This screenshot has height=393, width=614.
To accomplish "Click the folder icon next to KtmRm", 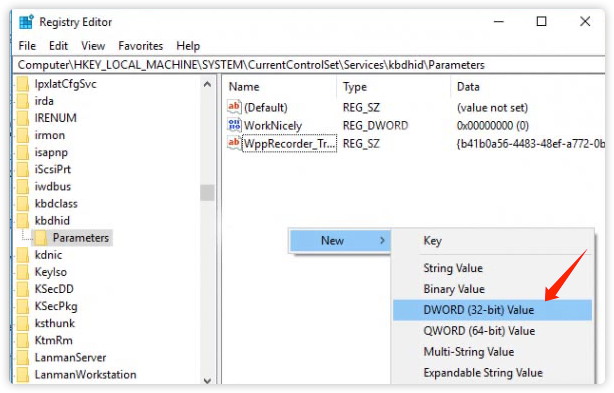I will [23, 341].
